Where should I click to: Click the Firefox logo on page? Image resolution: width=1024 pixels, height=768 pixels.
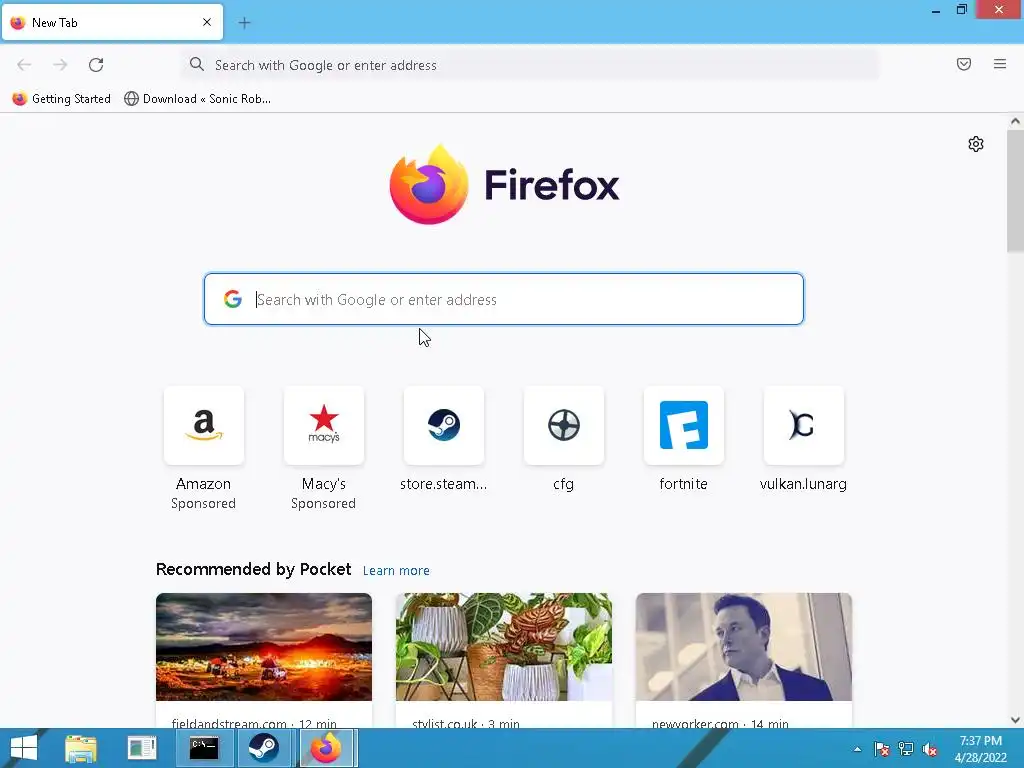pos(504,185)
